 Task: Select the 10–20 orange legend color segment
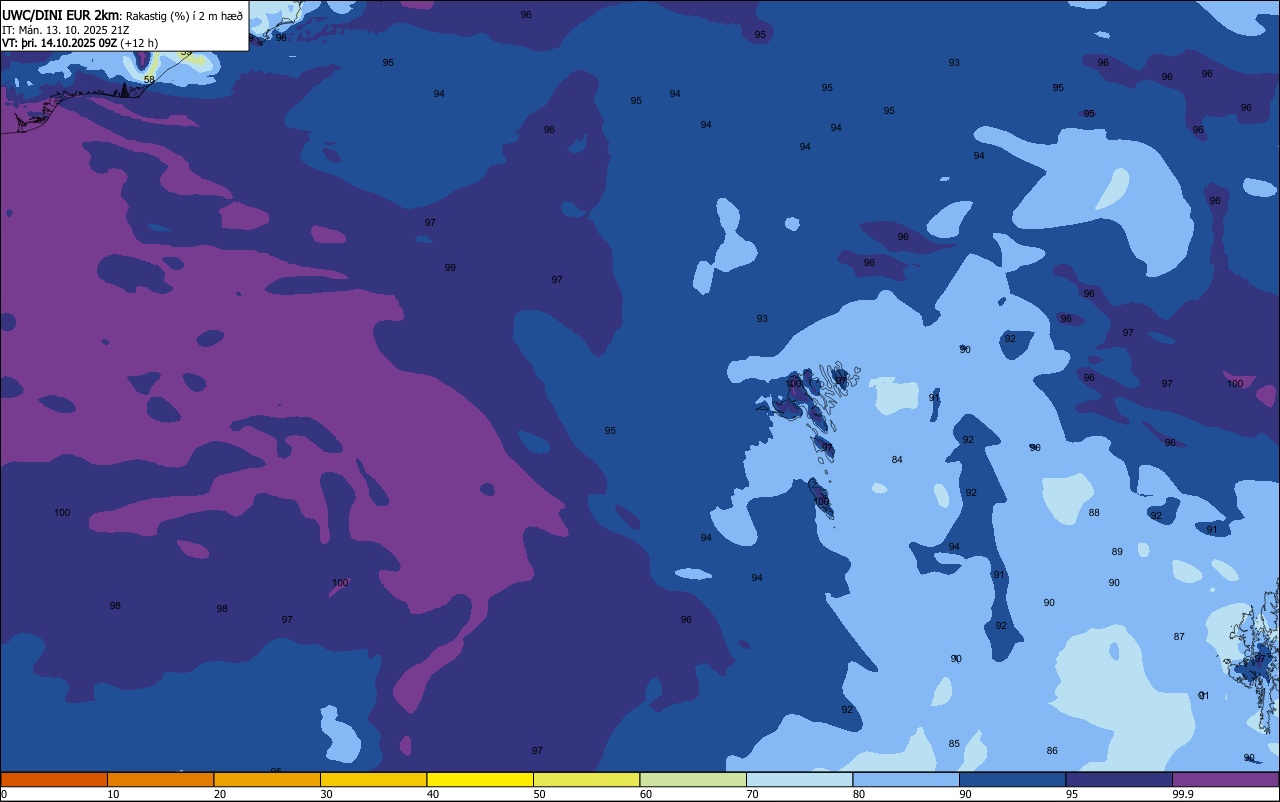pyautogui.click(x=160, y=779)
